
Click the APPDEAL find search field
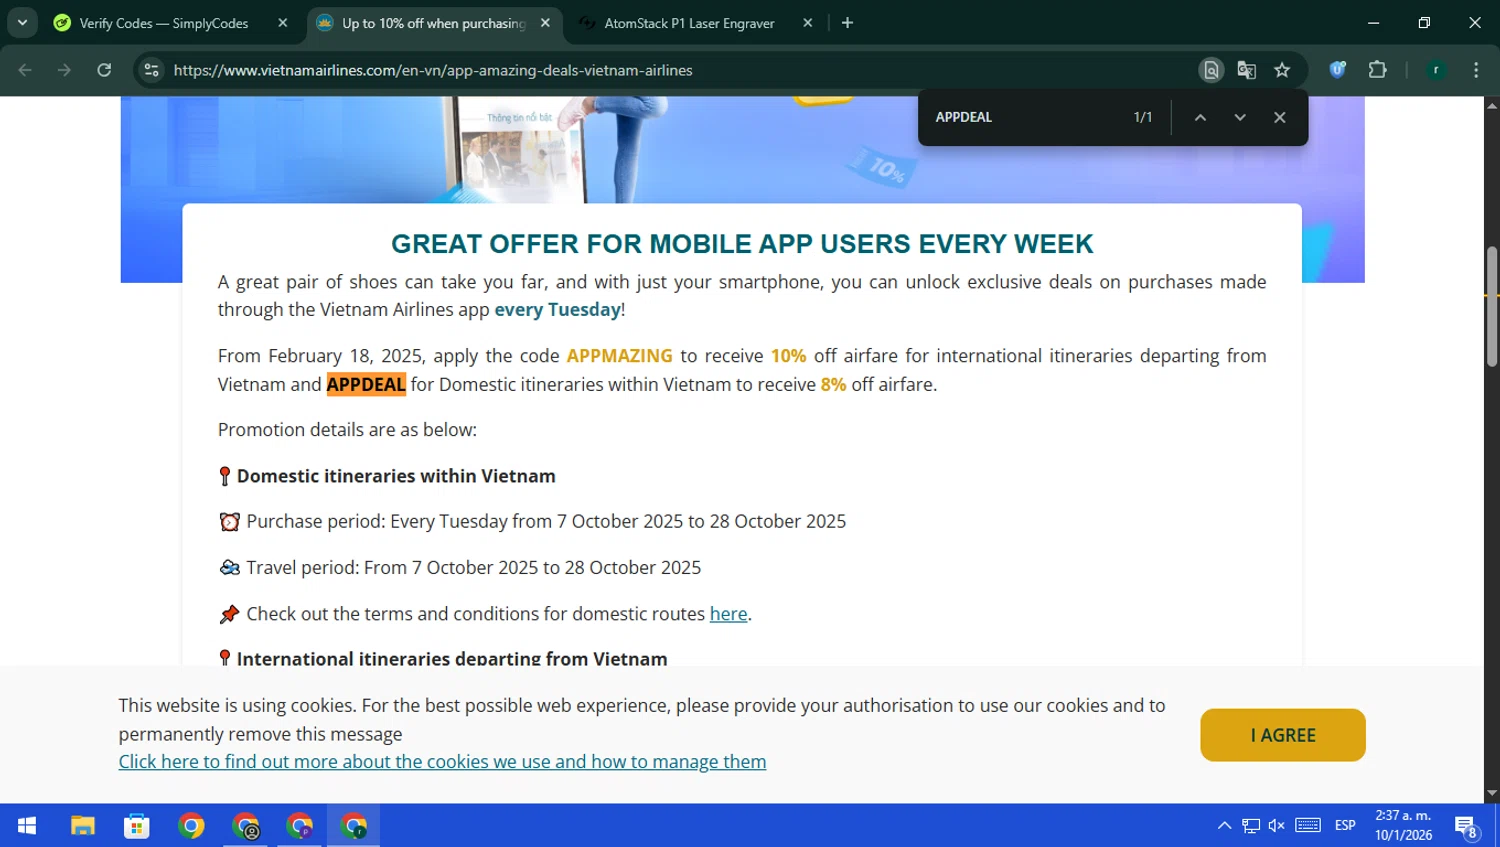1025,117
